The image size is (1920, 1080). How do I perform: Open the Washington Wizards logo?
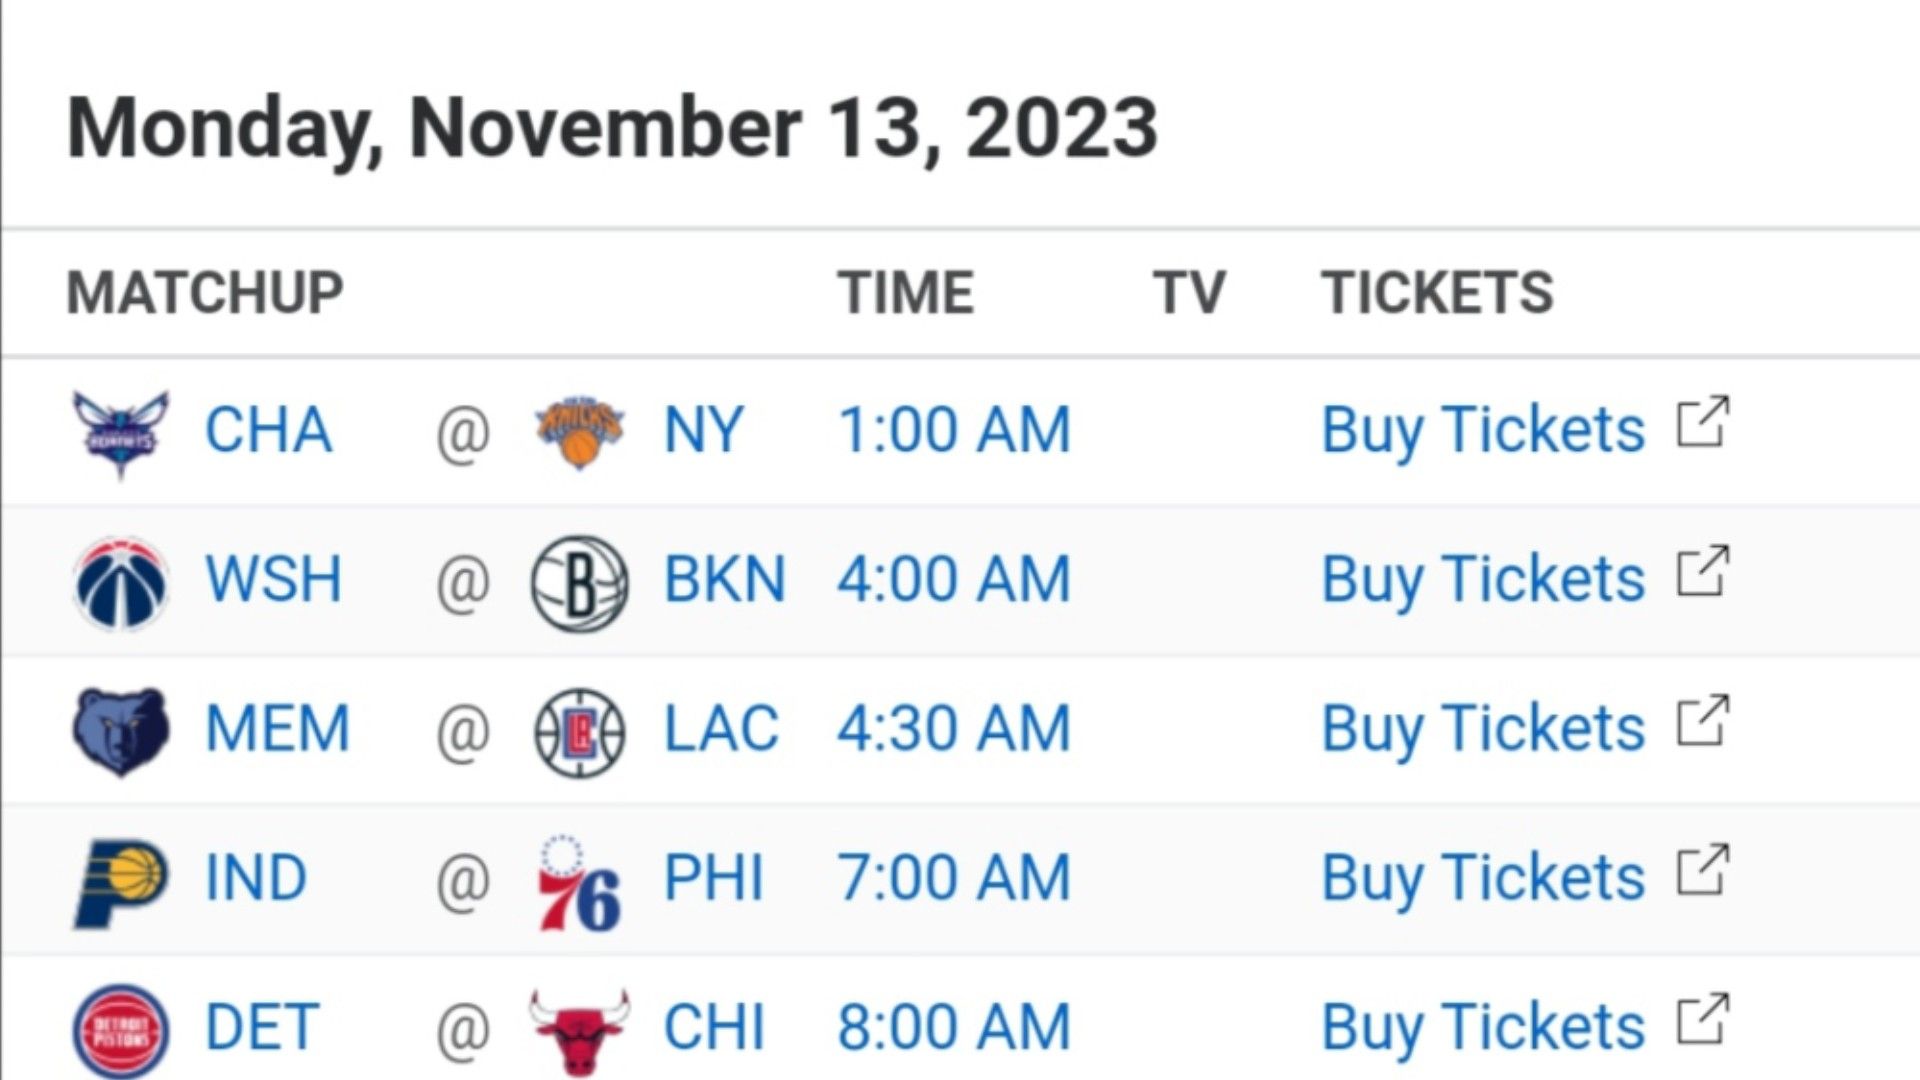pos(121,583)
